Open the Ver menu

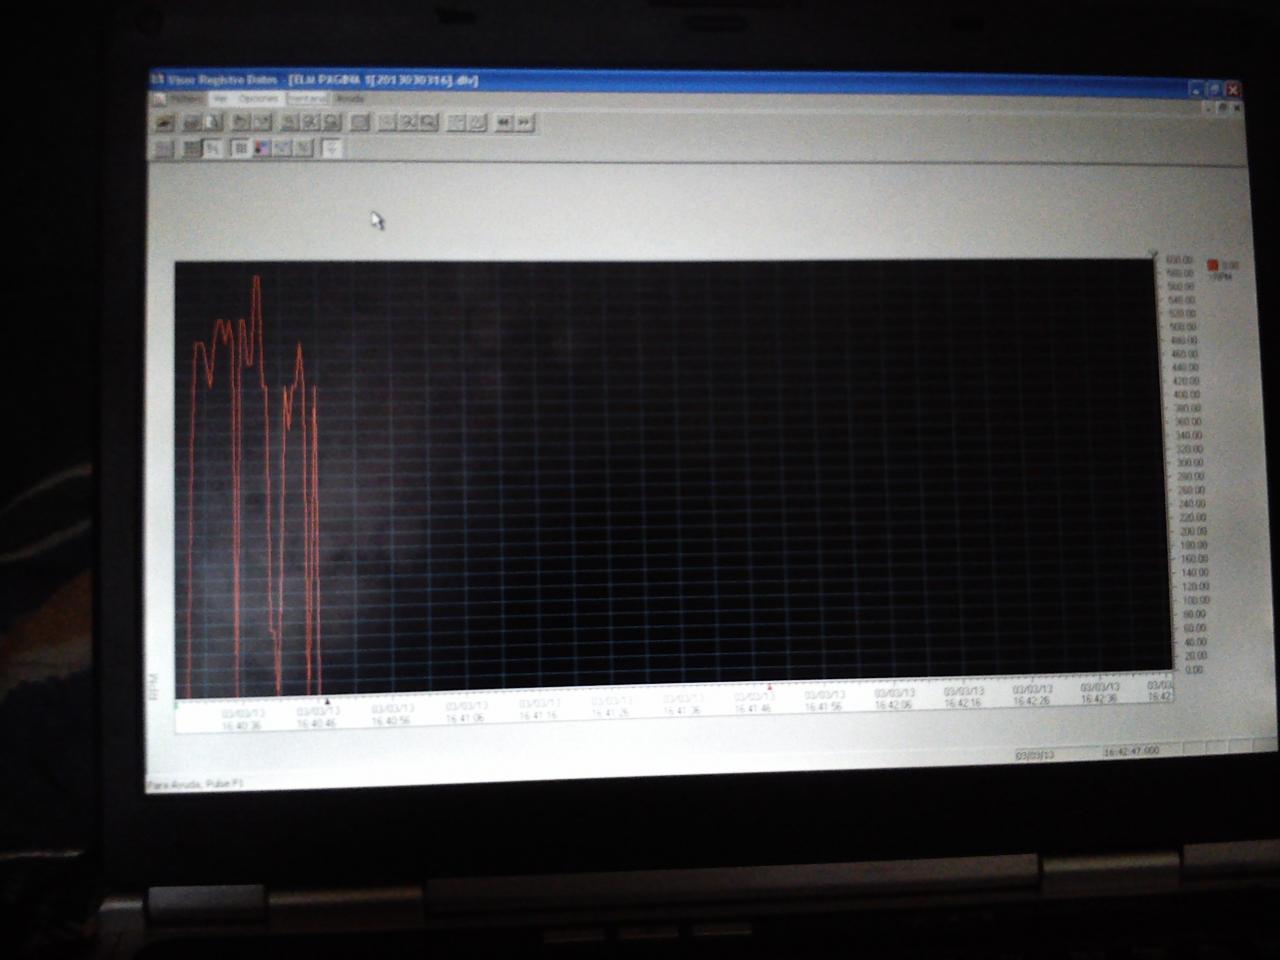pos(219,99)
